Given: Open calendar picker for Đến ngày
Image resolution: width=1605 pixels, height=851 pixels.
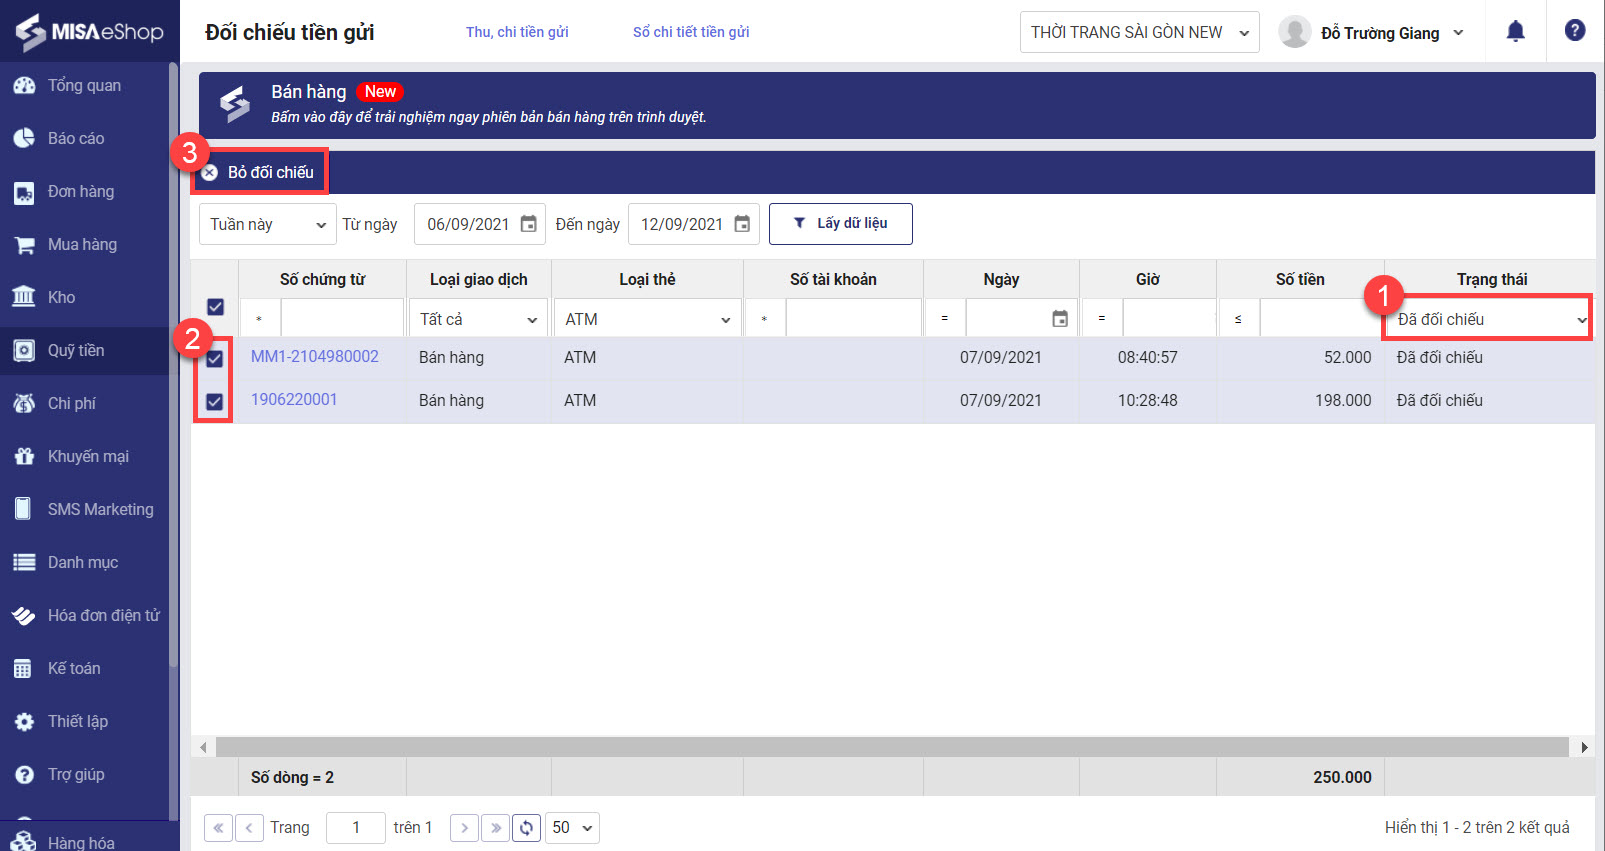Looking at the screenshot, I should point(742,224).
